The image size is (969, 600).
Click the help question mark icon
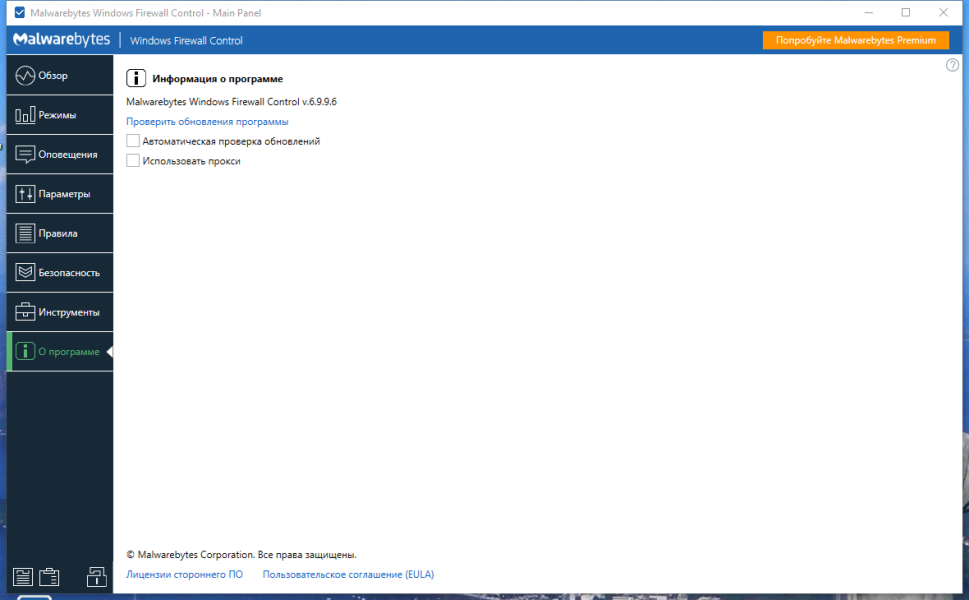tap(952, 65)
